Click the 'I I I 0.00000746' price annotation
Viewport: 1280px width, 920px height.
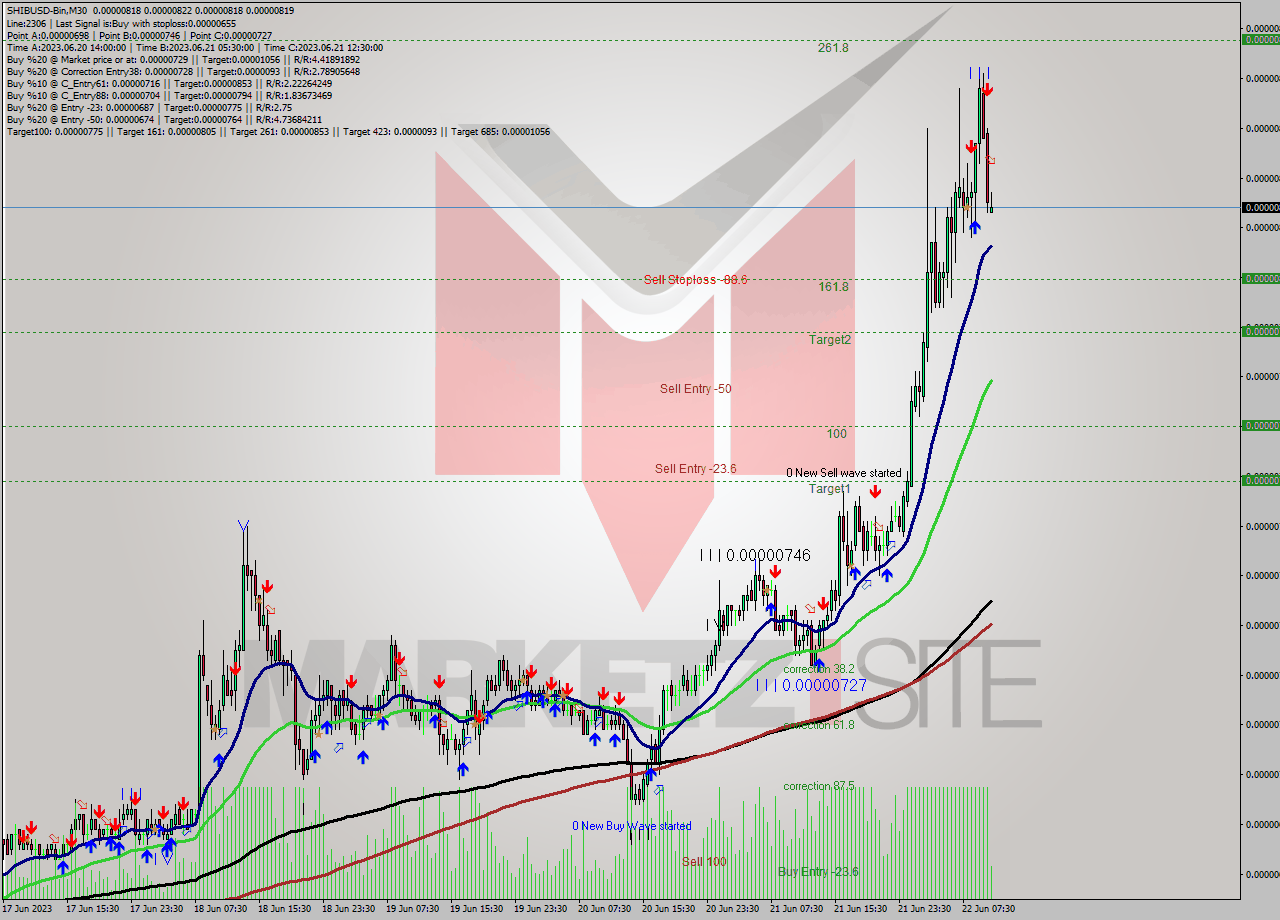click(755, 555)
